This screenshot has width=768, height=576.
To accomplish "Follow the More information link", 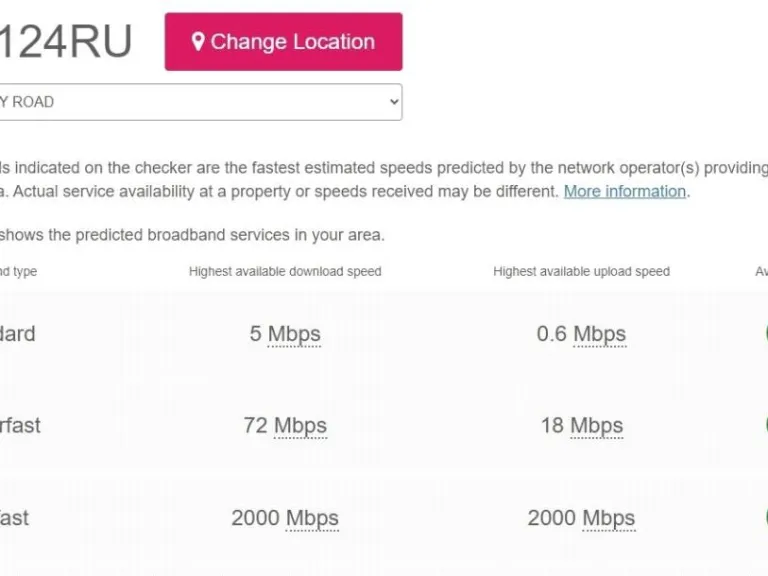I will coord(624,191).
